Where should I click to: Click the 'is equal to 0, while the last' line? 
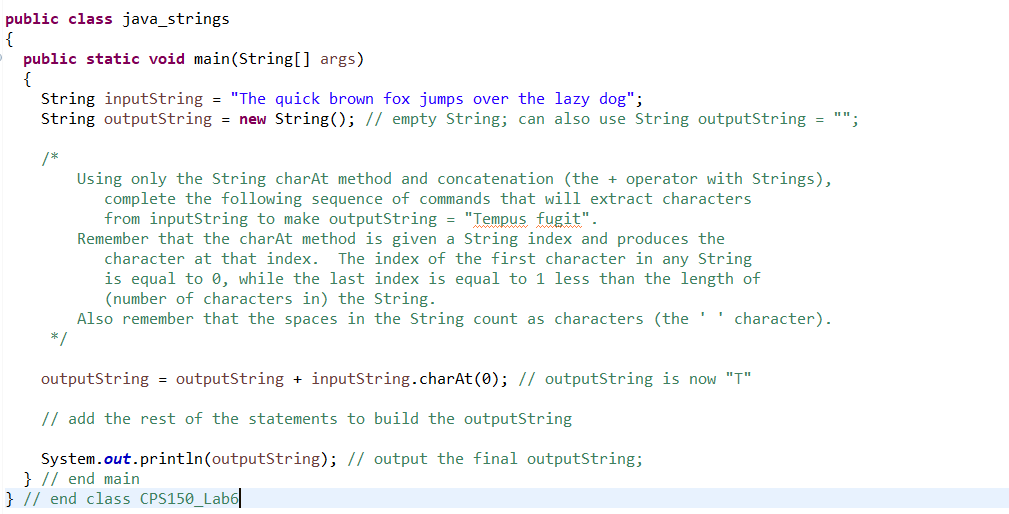pyautogui.click(x=432, y=279)
